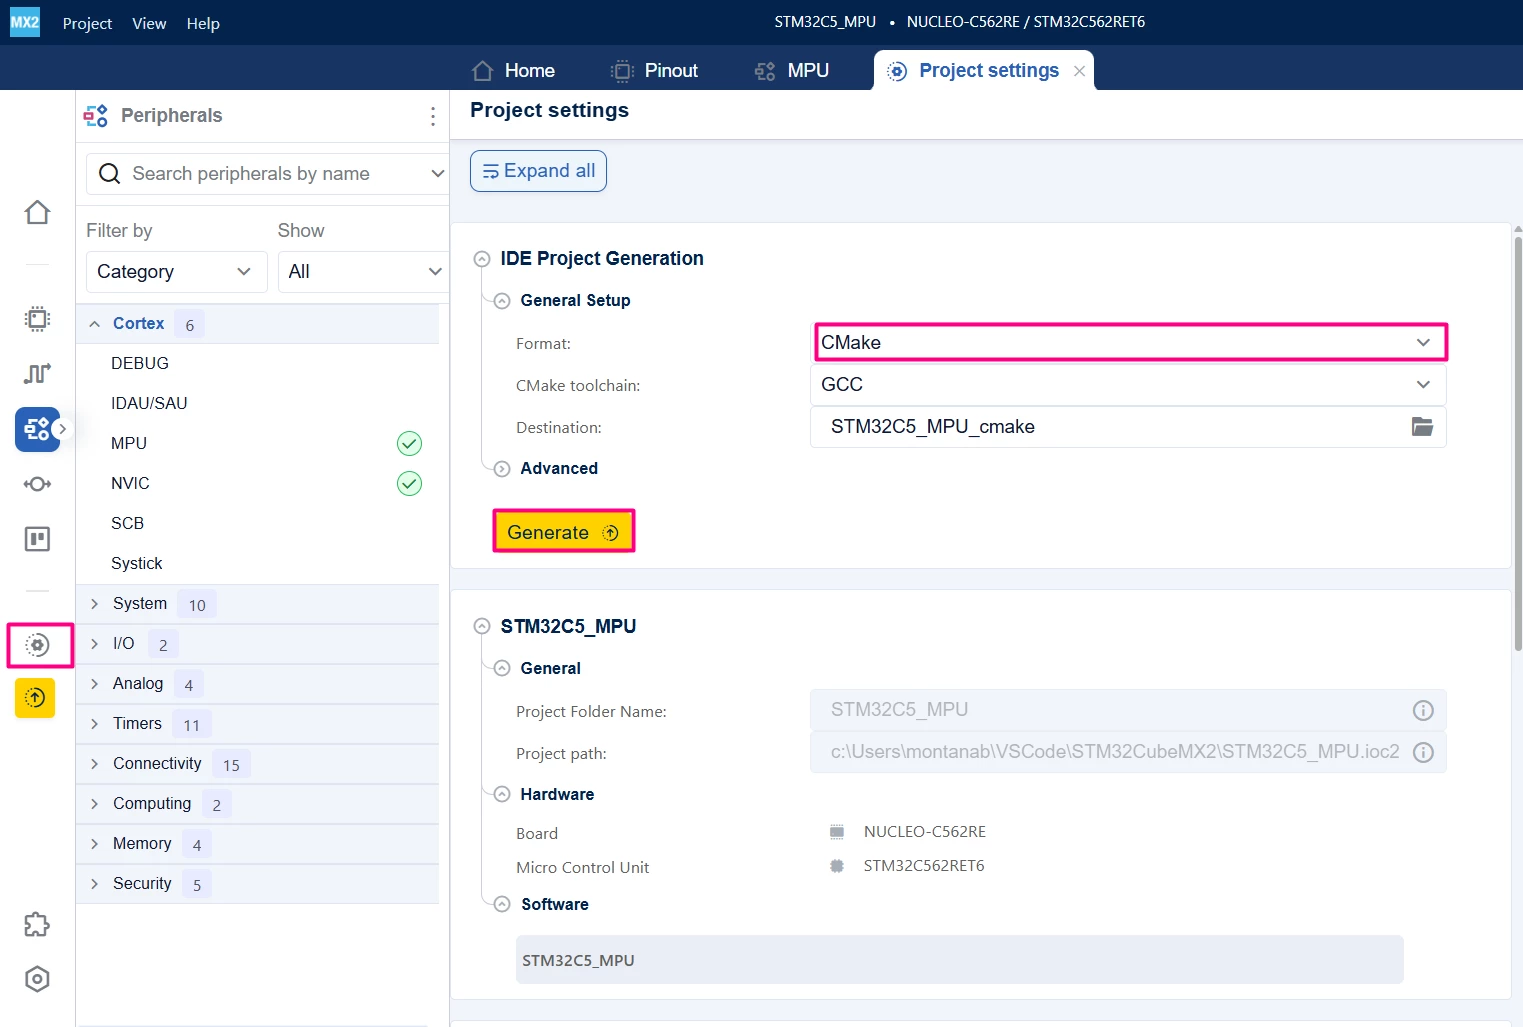Expand the I/O category

tap(95, 644)
